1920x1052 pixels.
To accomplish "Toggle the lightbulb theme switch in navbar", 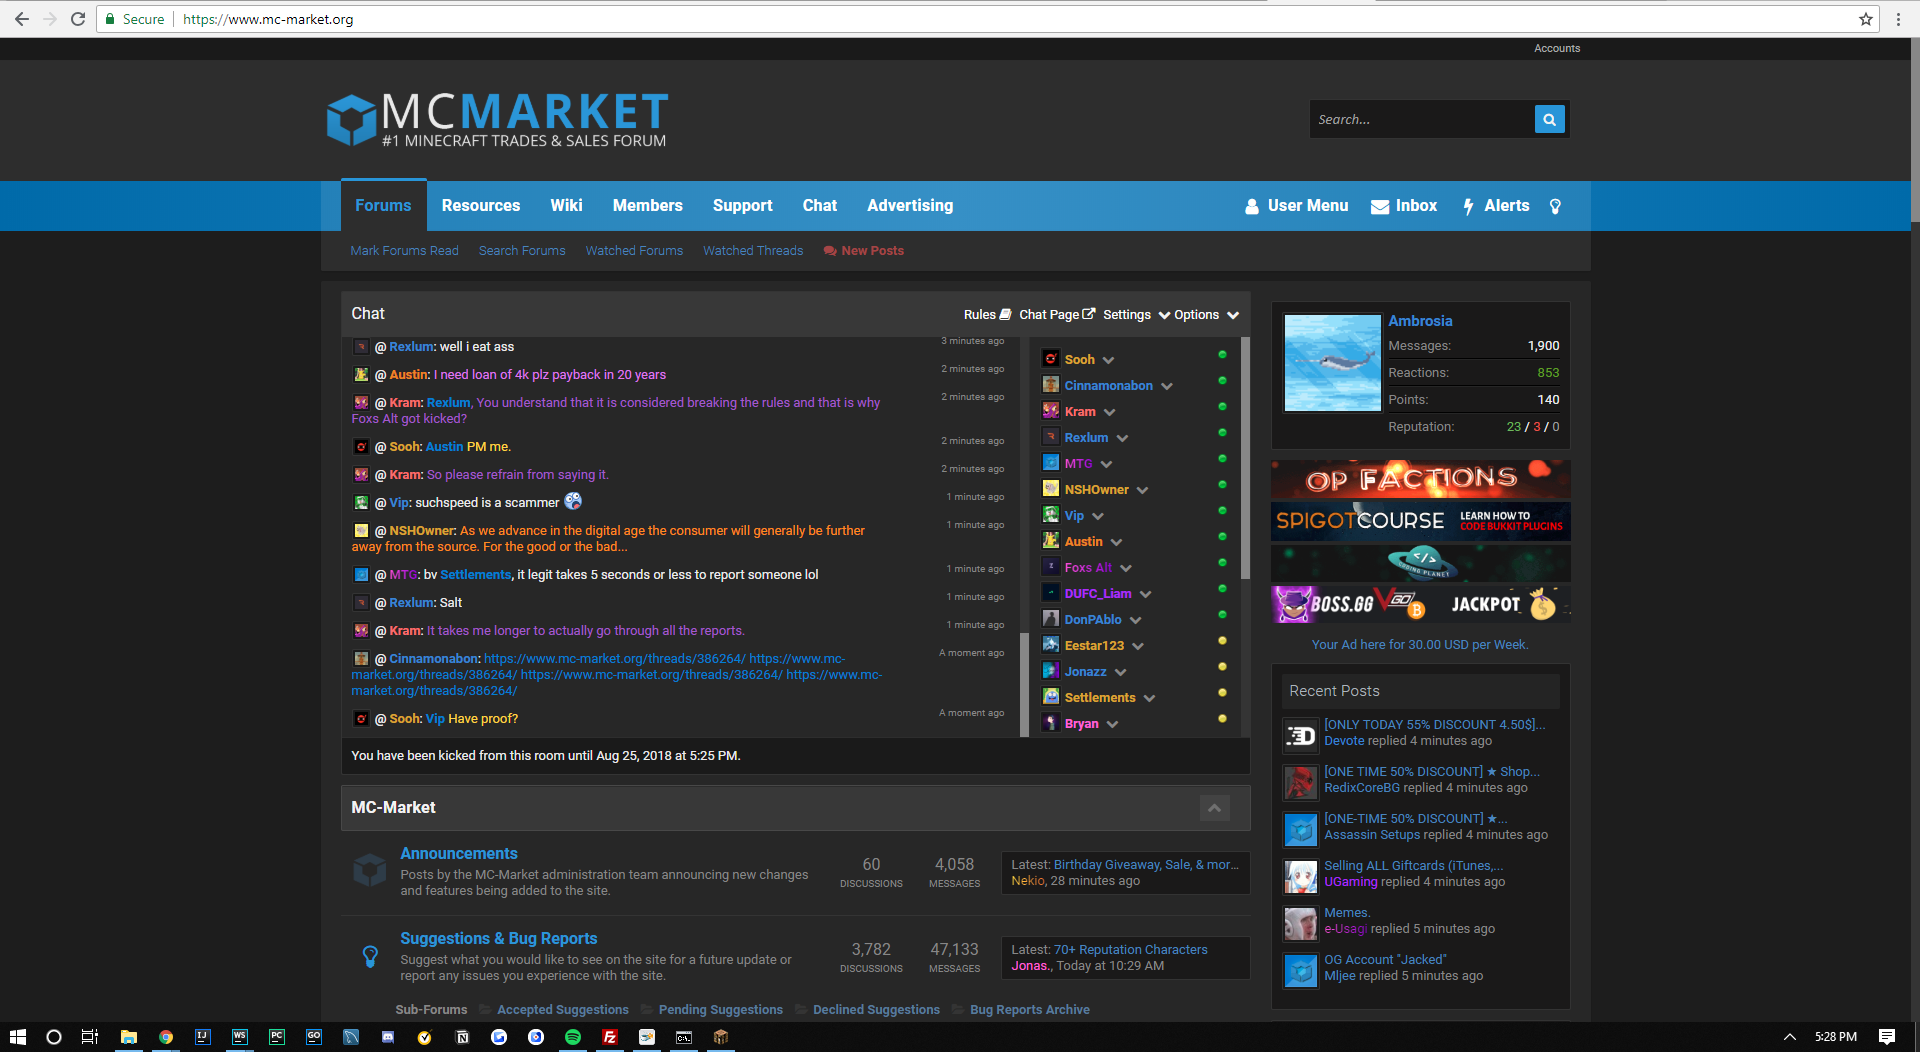I will [x=1555, y=206].
